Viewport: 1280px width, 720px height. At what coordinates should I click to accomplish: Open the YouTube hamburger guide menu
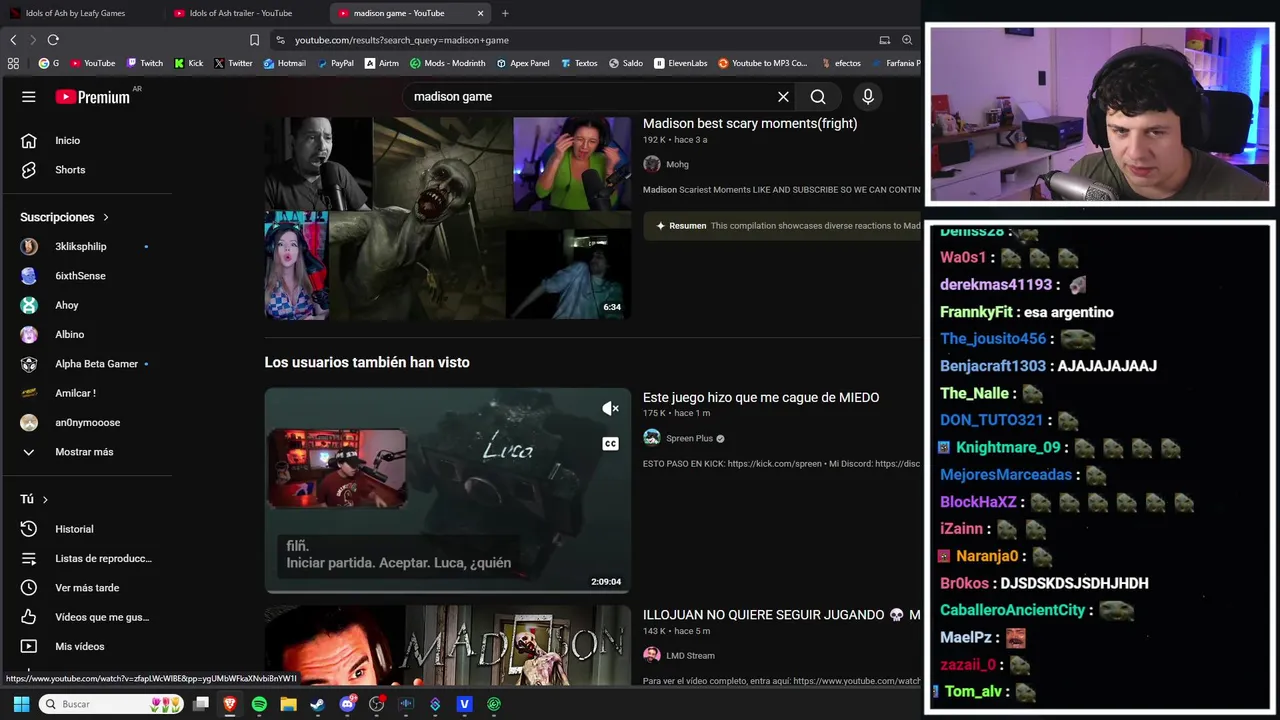click(29, 97)
